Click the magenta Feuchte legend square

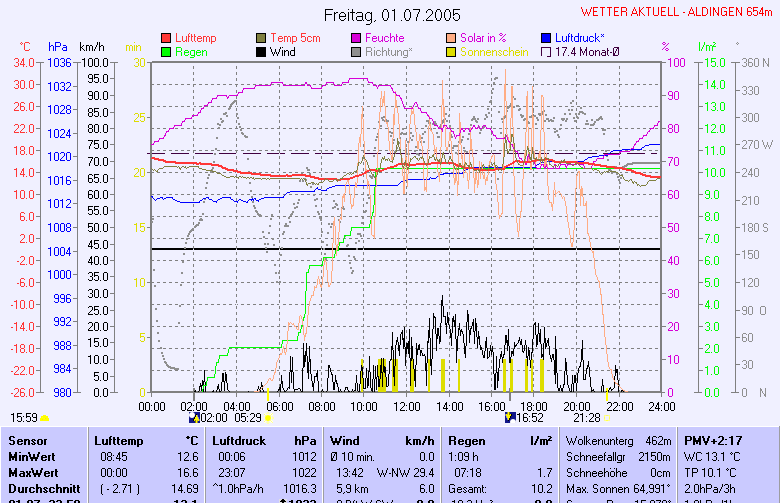point(356,38)
